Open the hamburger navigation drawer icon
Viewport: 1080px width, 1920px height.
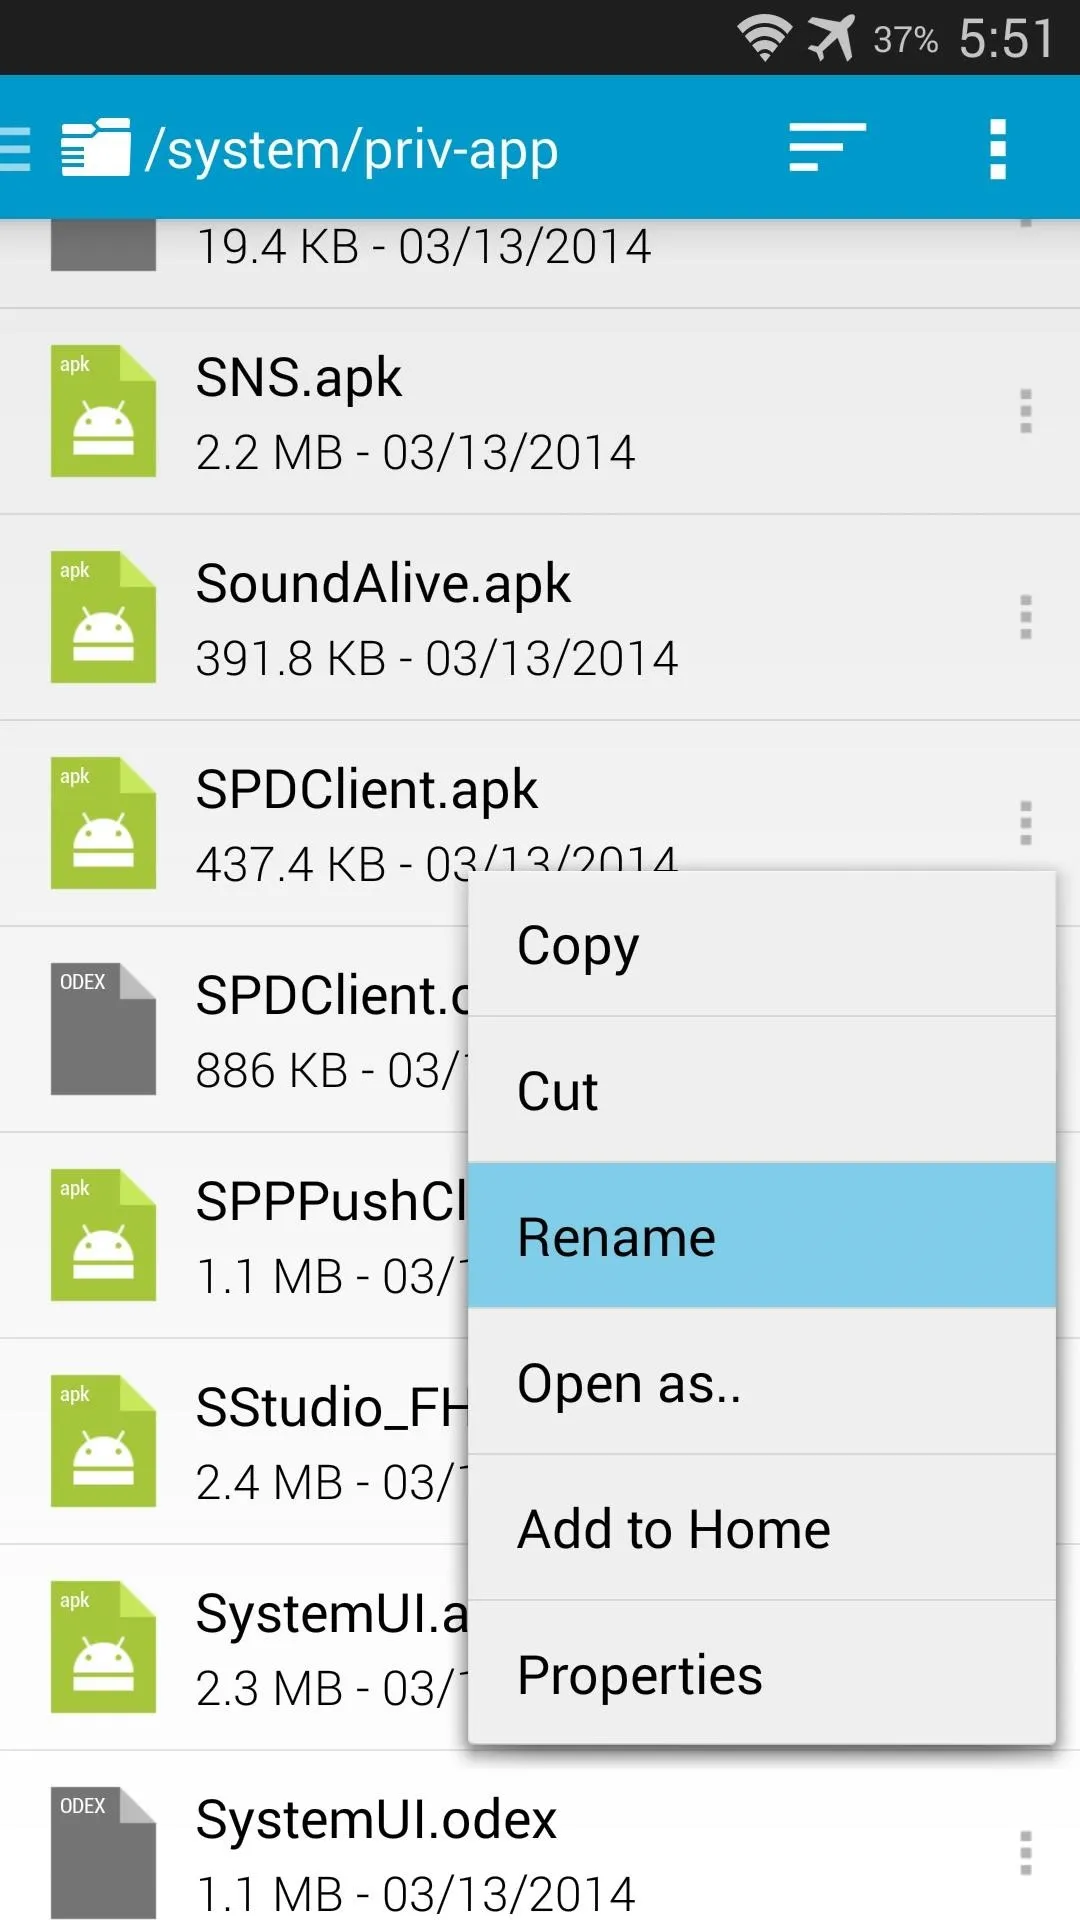pyautogui.click(x=16, y=149)
